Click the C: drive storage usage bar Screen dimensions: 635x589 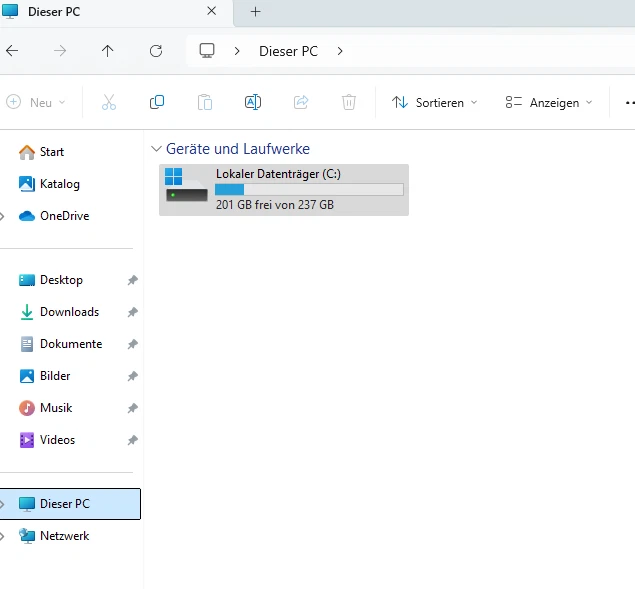click(x=309, y=190)
